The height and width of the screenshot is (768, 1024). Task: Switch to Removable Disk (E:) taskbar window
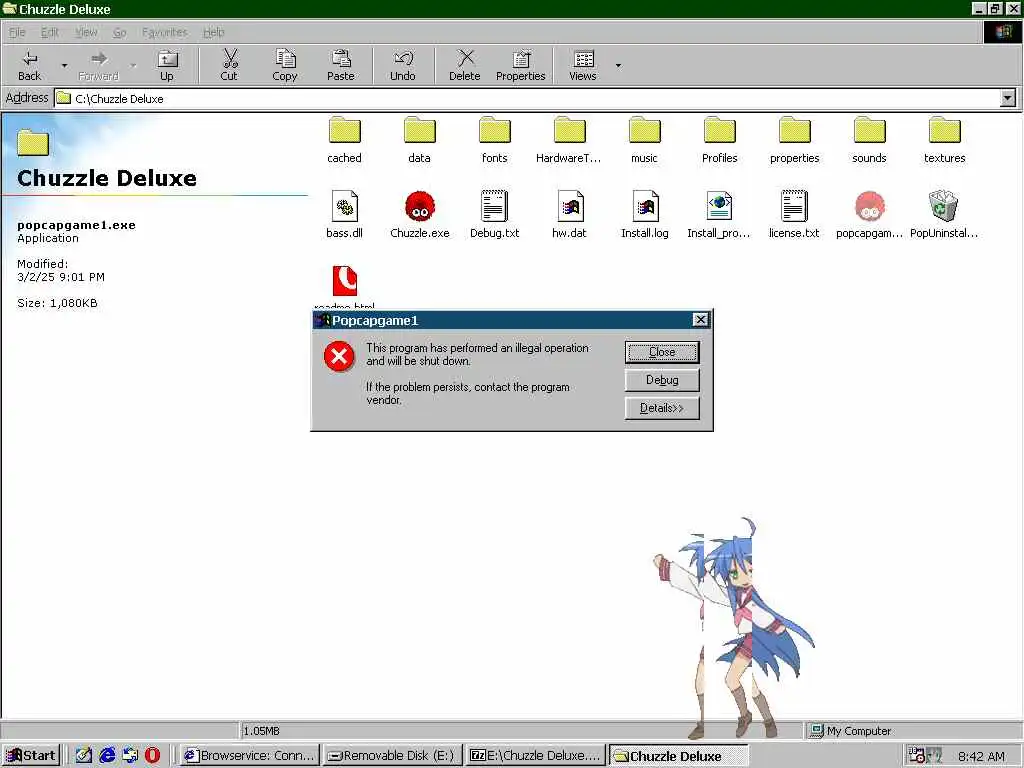tap(392, 756)
